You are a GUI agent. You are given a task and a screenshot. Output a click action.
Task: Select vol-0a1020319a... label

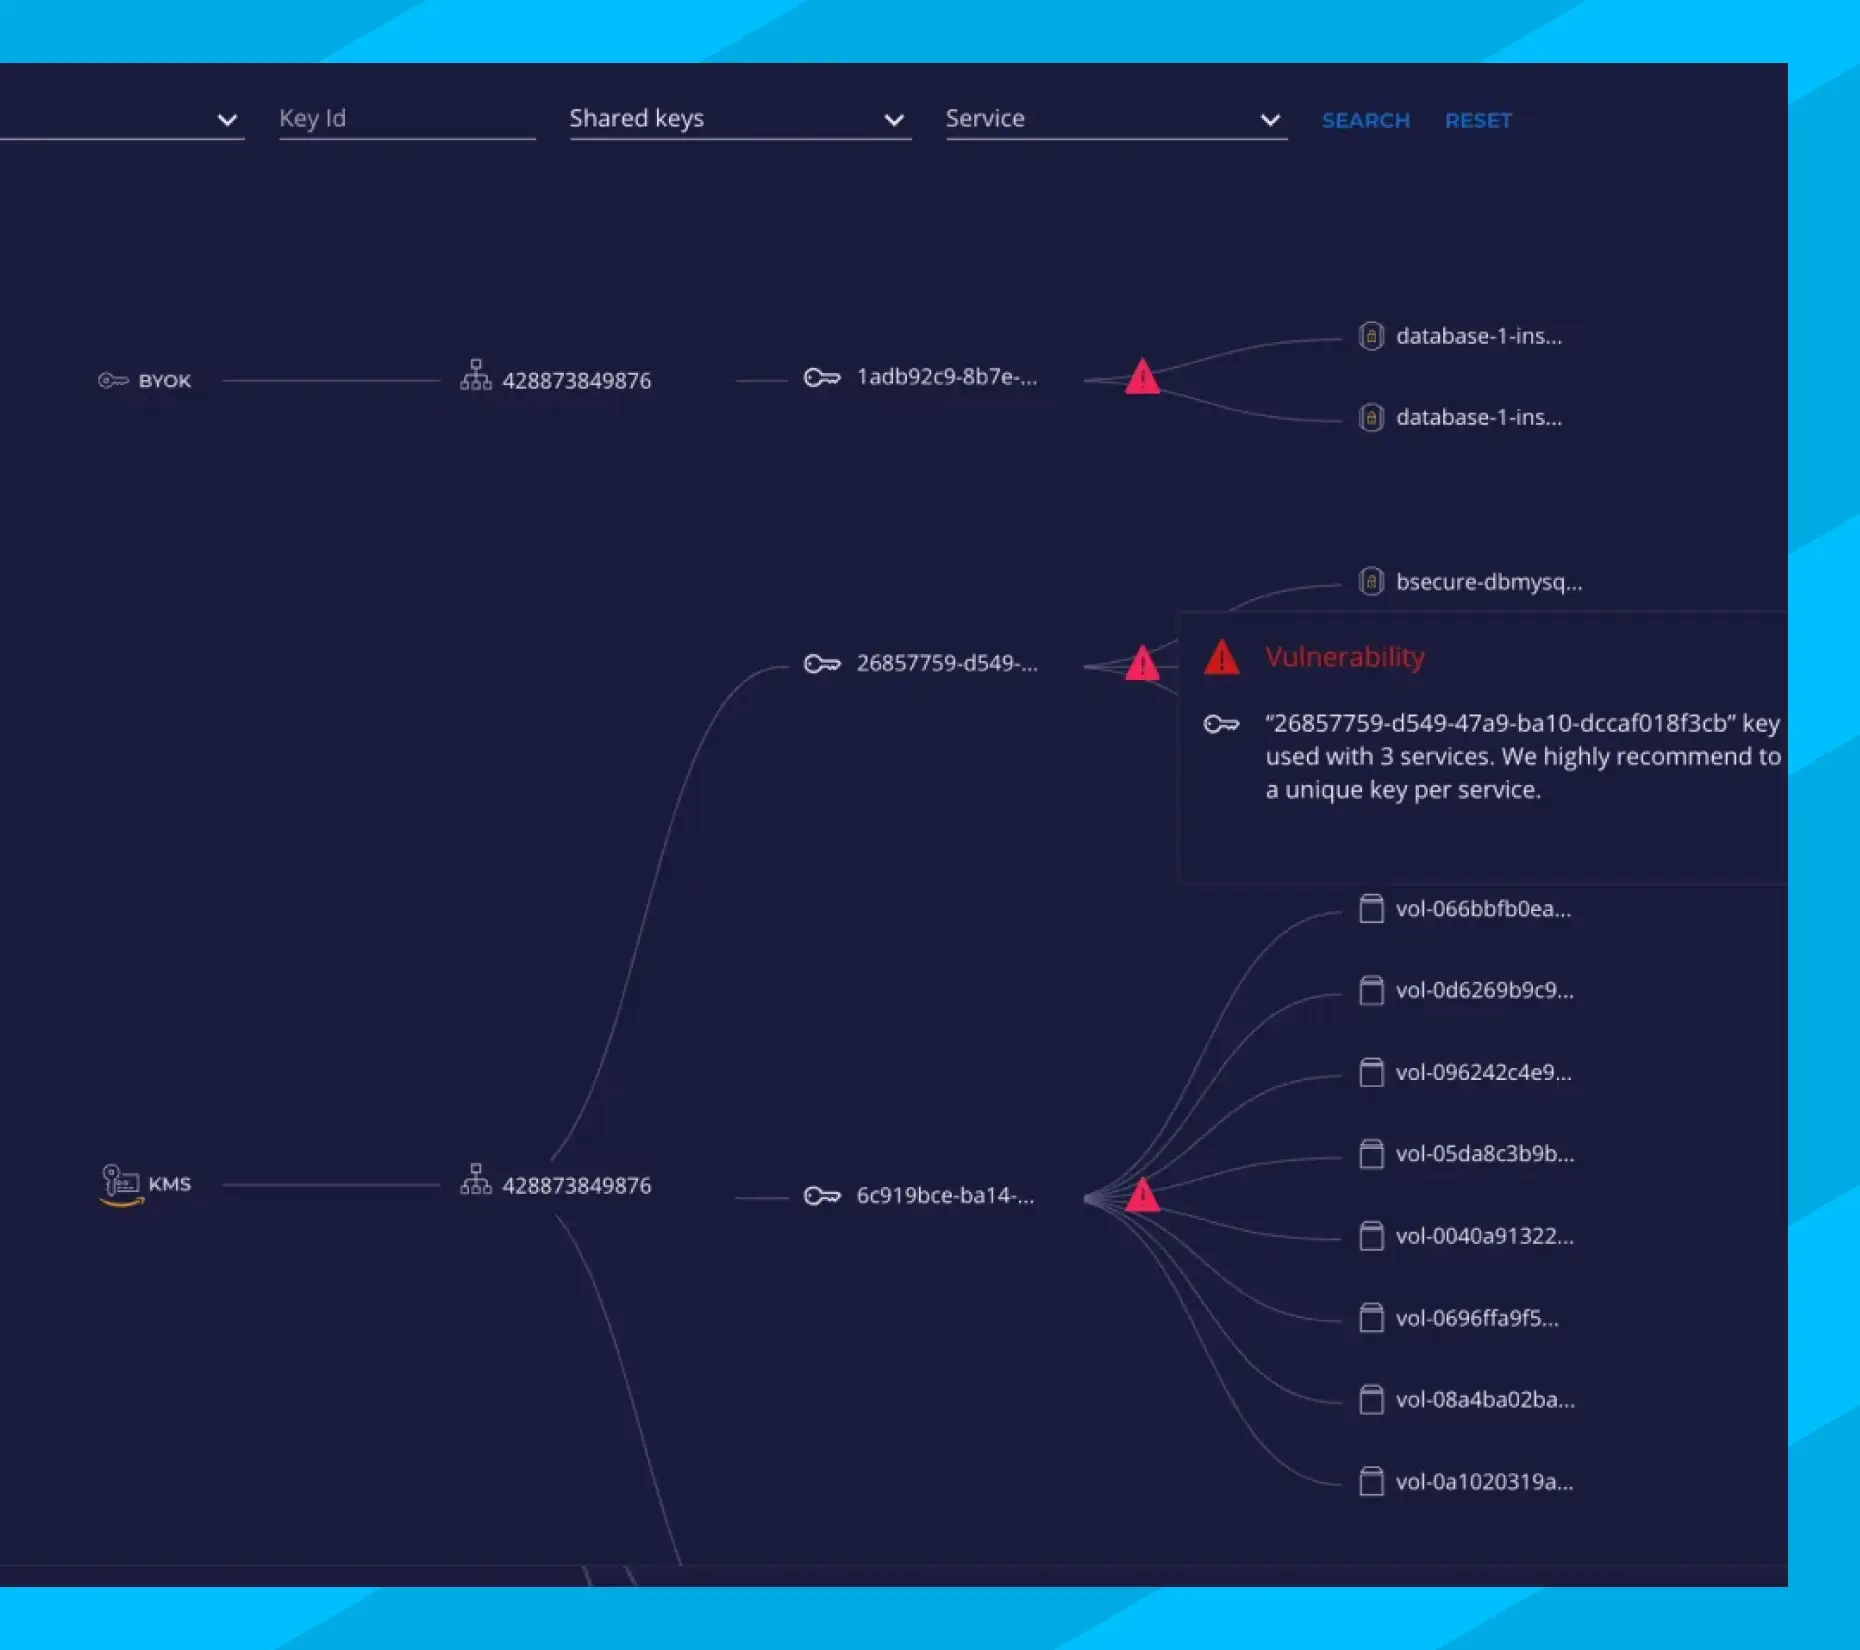point(1484,1482)
